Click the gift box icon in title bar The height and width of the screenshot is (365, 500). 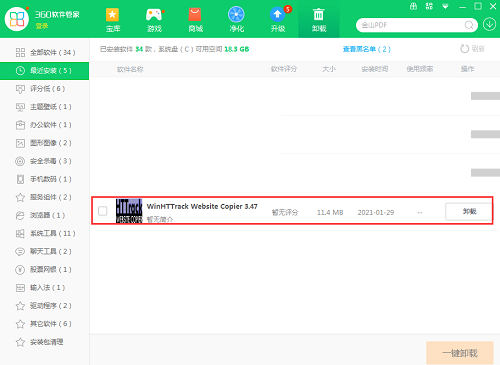click(413, 6)
